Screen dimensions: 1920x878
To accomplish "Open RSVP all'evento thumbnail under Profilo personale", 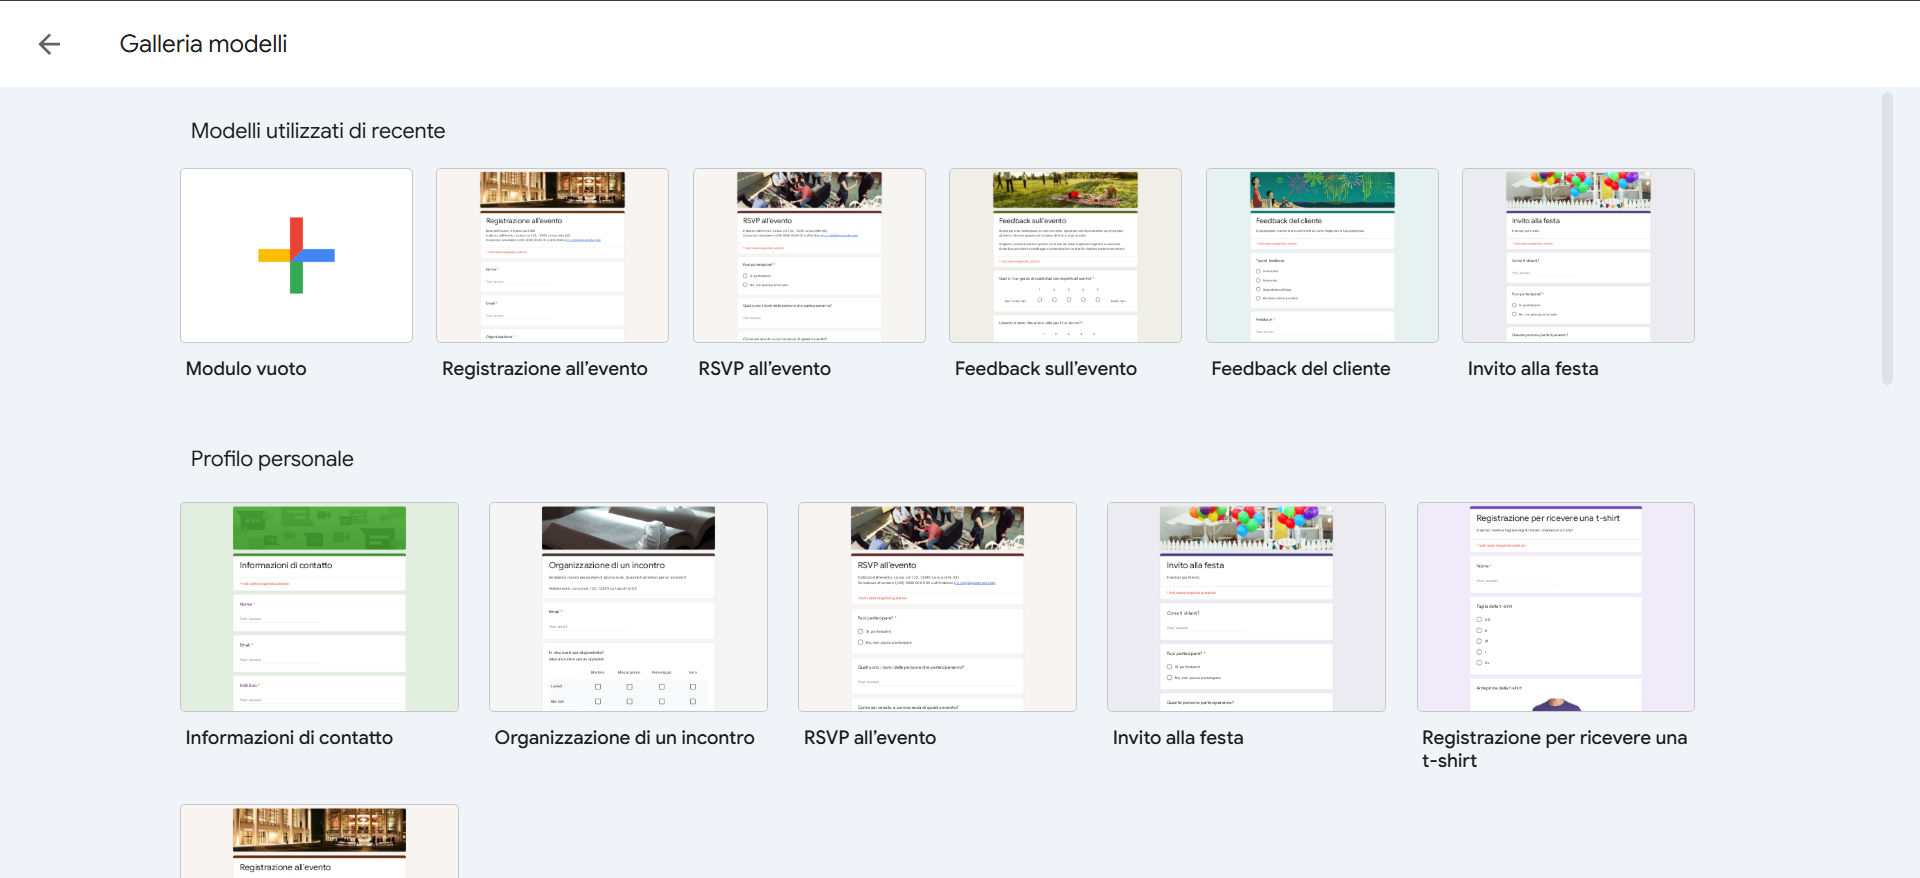I will (x=937, y=607).
